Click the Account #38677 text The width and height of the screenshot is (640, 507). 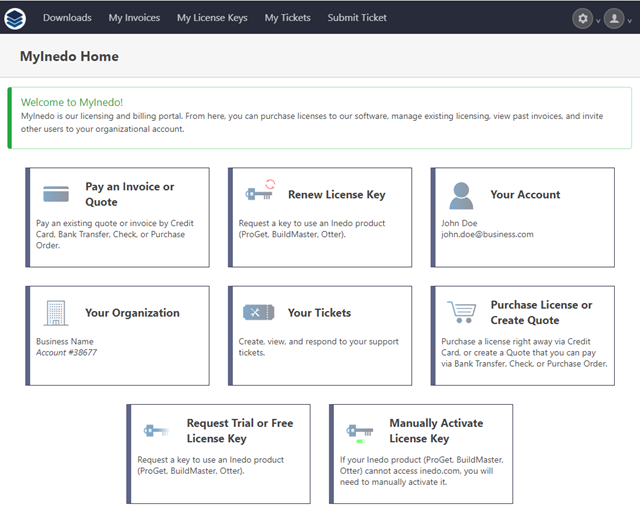(x=67, y=352)
